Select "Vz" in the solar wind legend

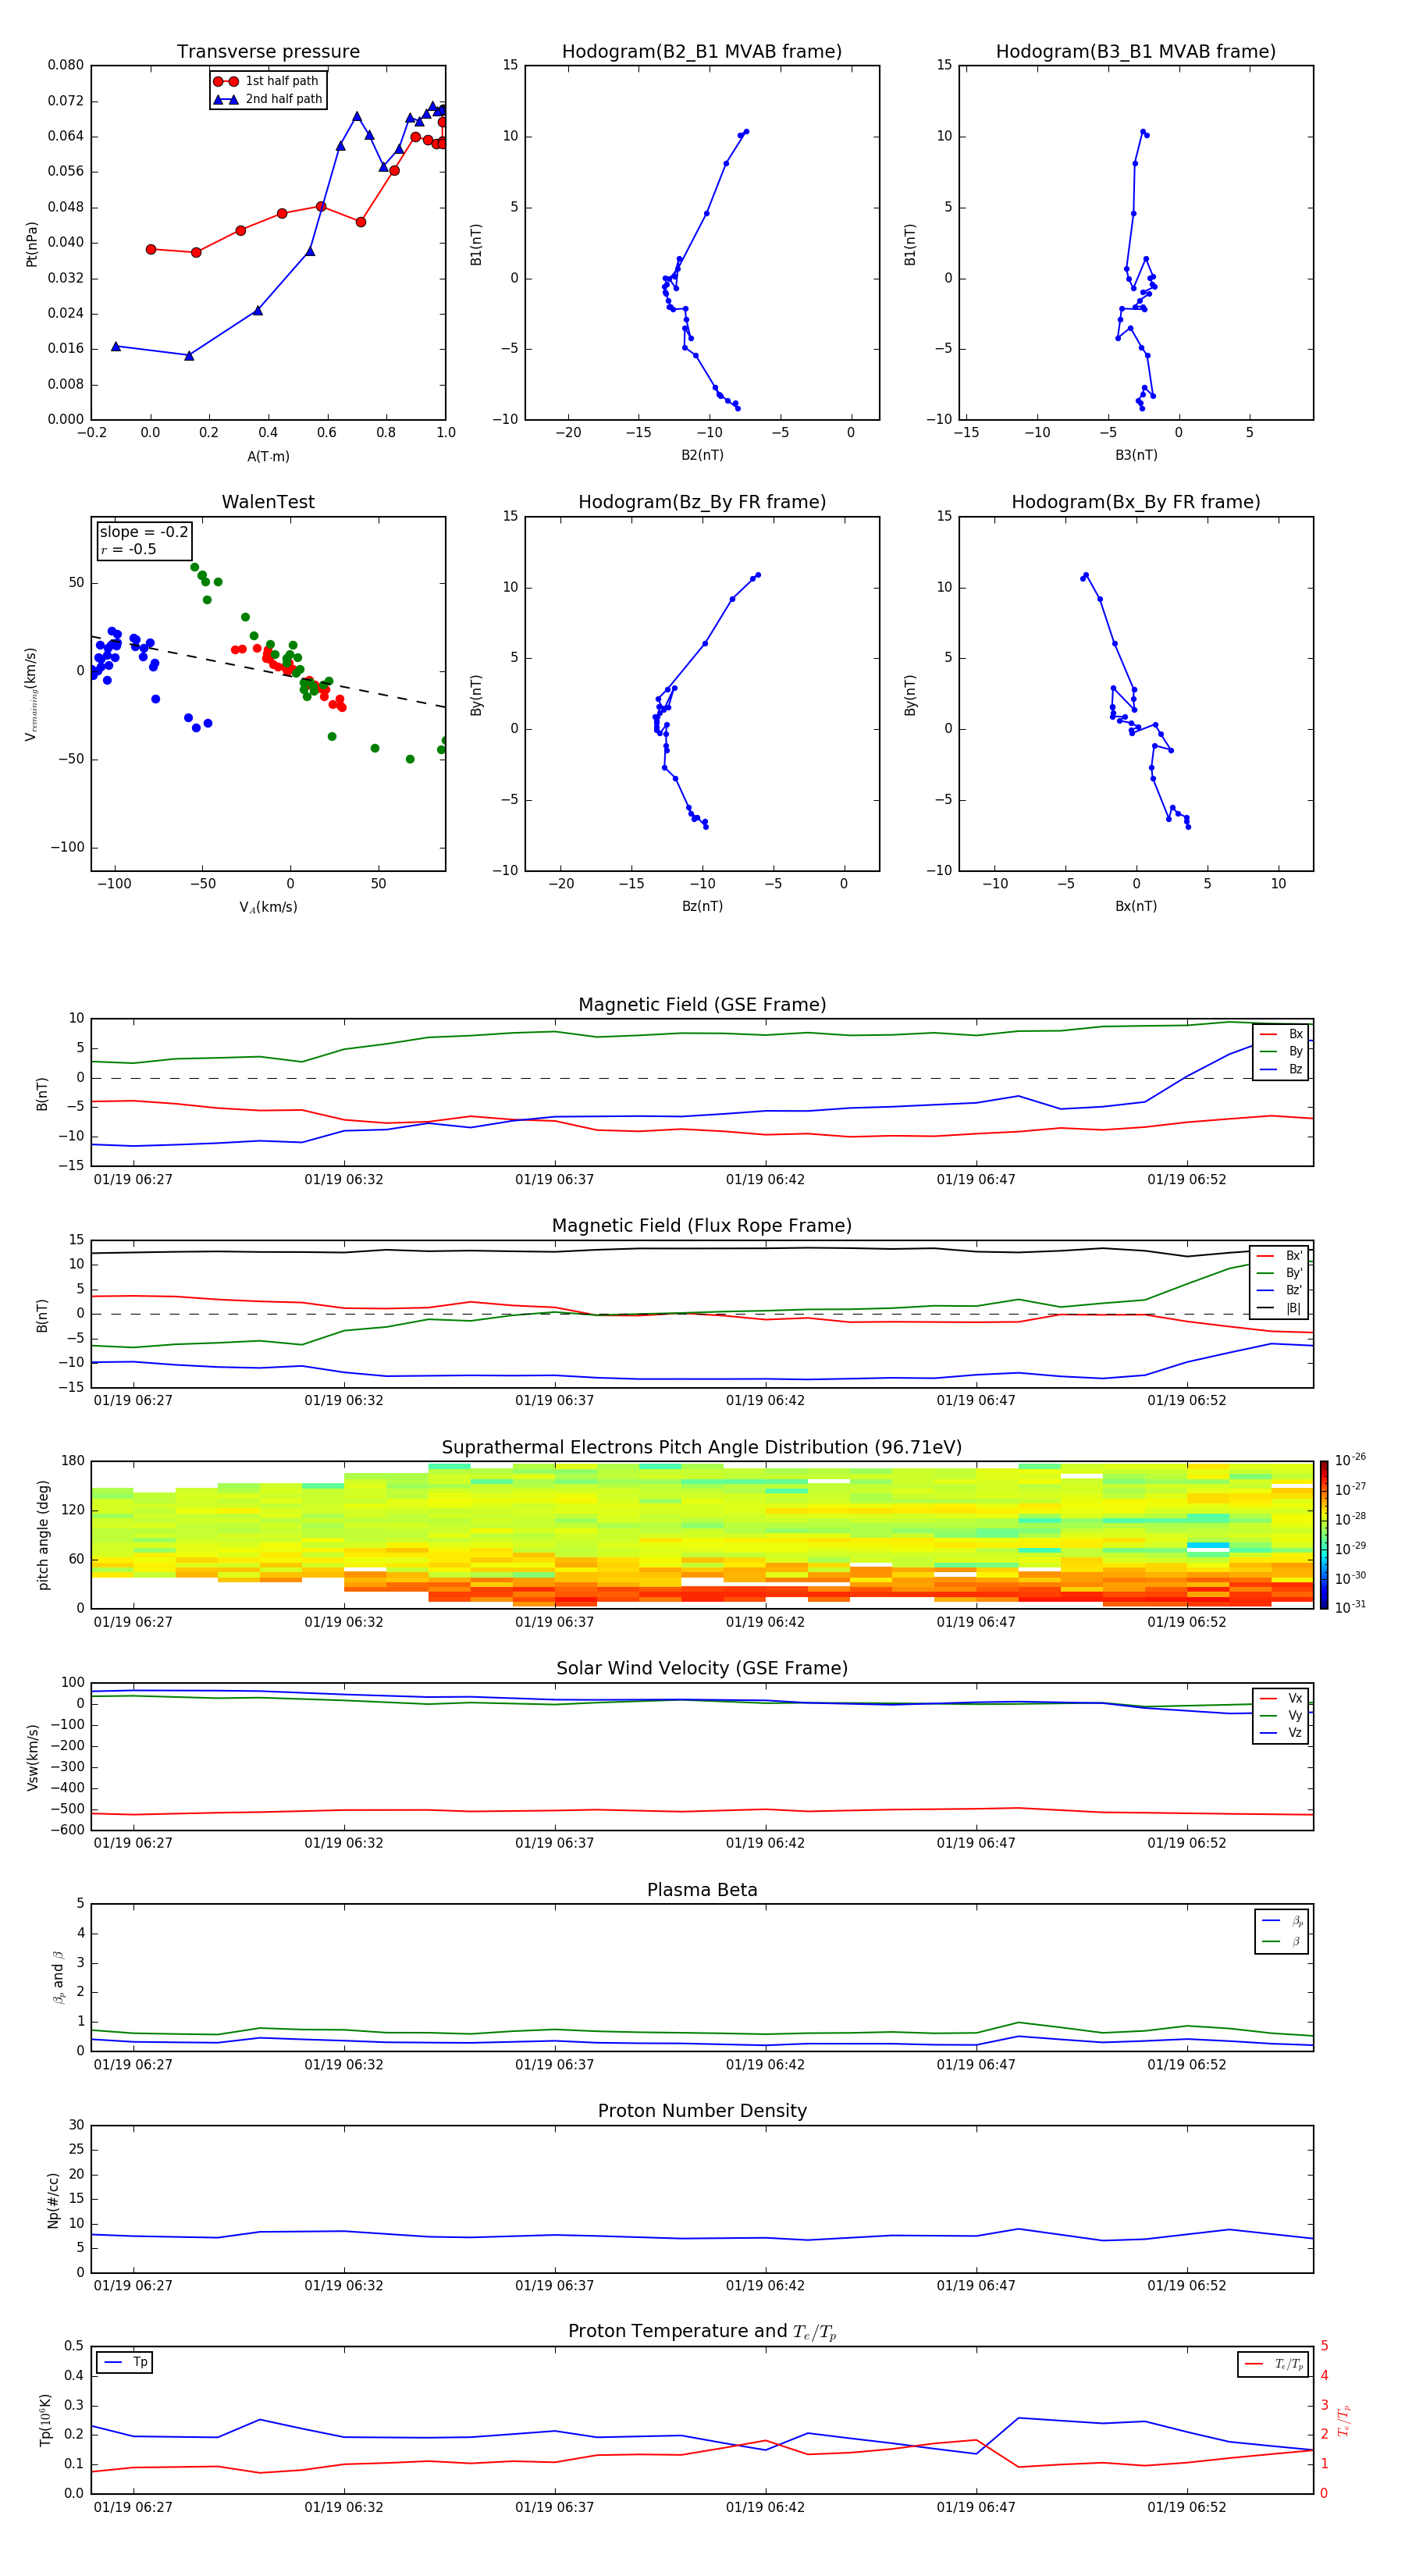(1281, 1733)
